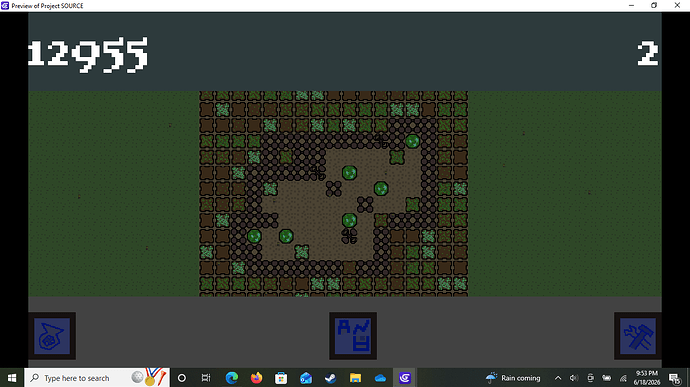Click the number 2 counter at top right

point(647,54)
